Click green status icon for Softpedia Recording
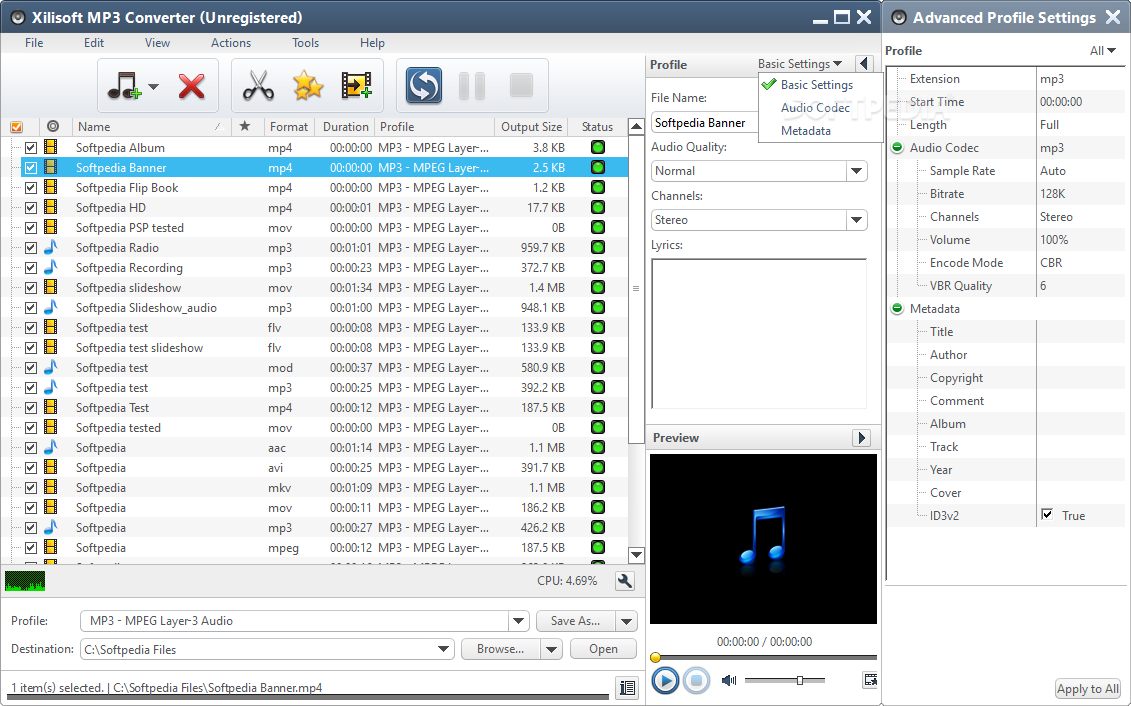This screenshot has width=1131, height=706. pyautogui.click(x=597, y=268)
